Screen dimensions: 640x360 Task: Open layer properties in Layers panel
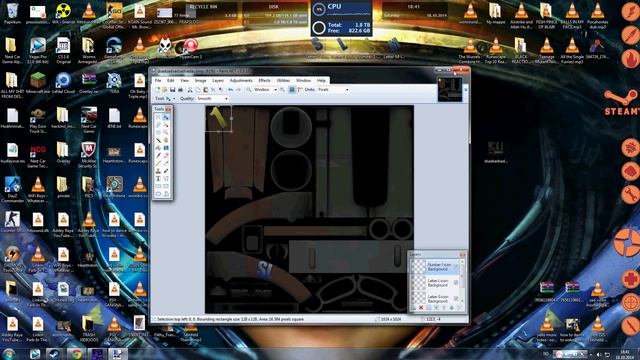pos(459,308)
